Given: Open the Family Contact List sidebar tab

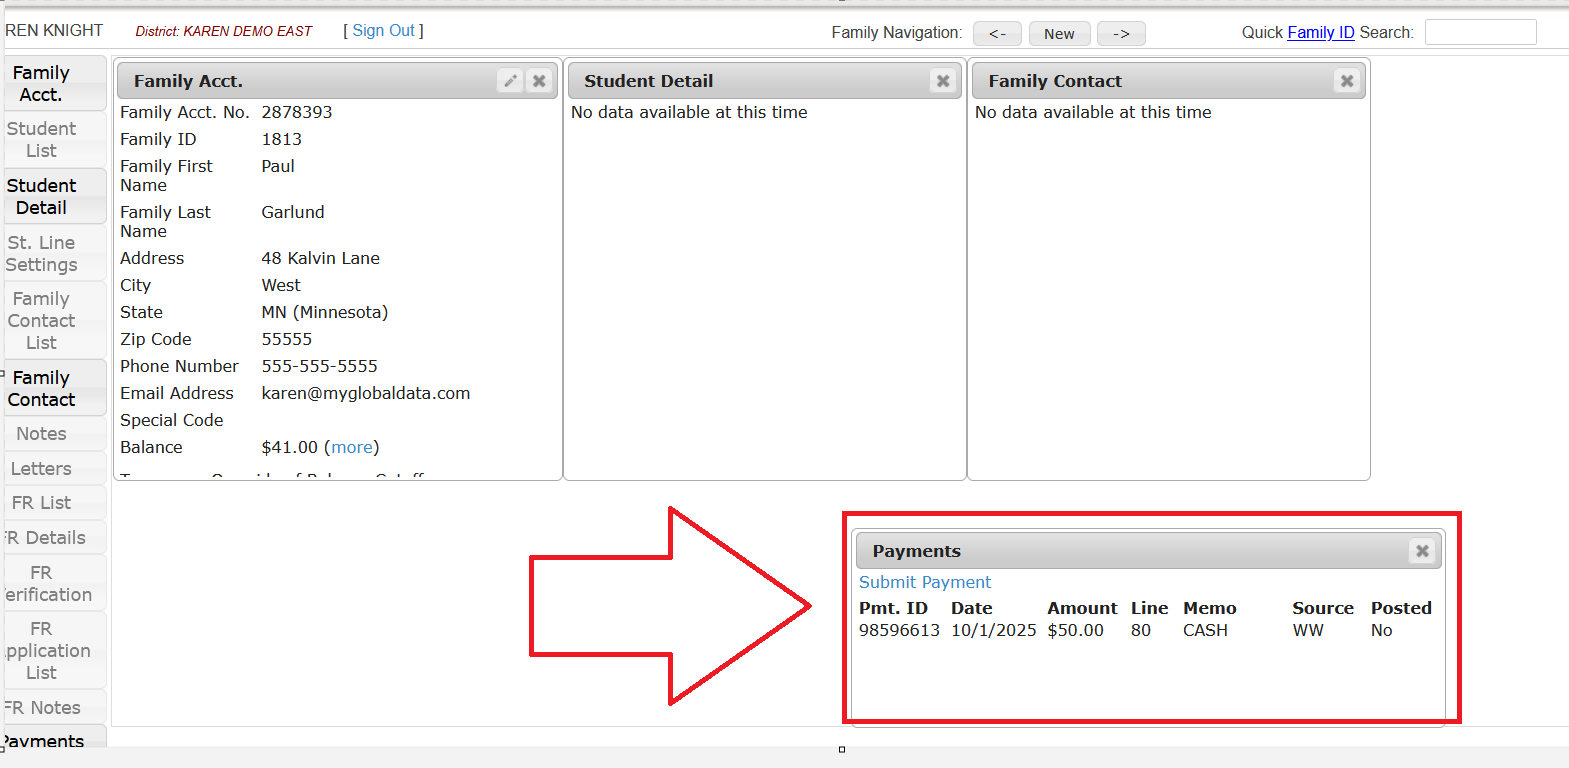Looking at the screenshot, I should (x=42, y=321).
